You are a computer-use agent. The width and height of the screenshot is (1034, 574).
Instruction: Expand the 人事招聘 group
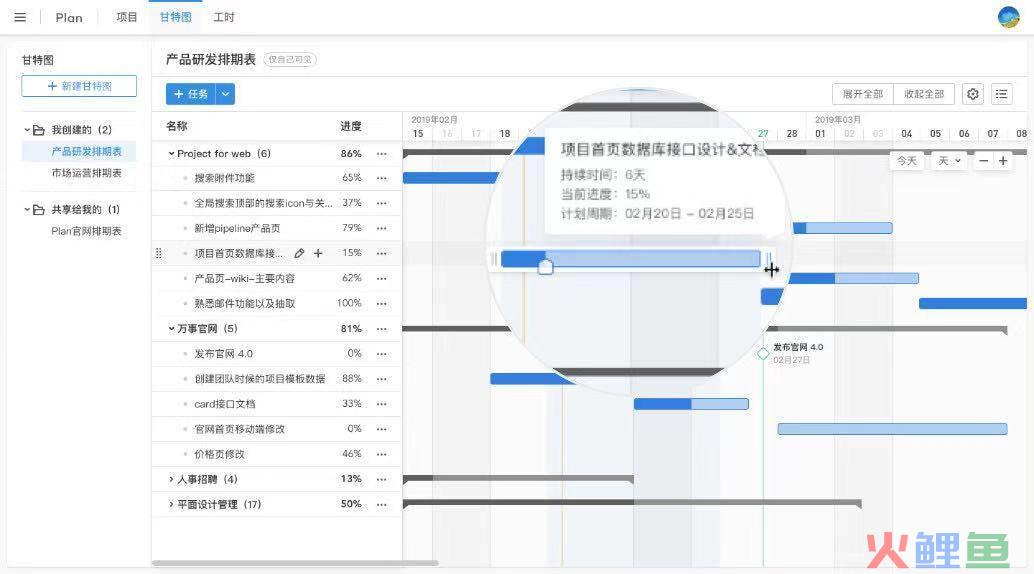click(171, 479)
